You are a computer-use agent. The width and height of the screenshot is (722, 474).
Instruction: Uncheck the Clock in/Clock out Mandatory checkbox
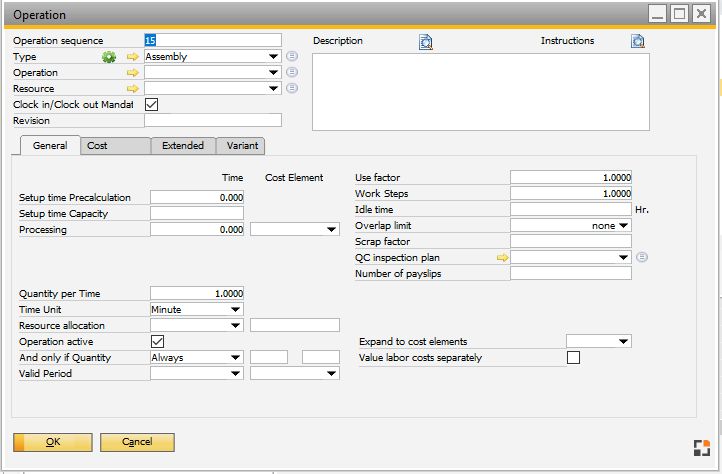pos(152,104)
